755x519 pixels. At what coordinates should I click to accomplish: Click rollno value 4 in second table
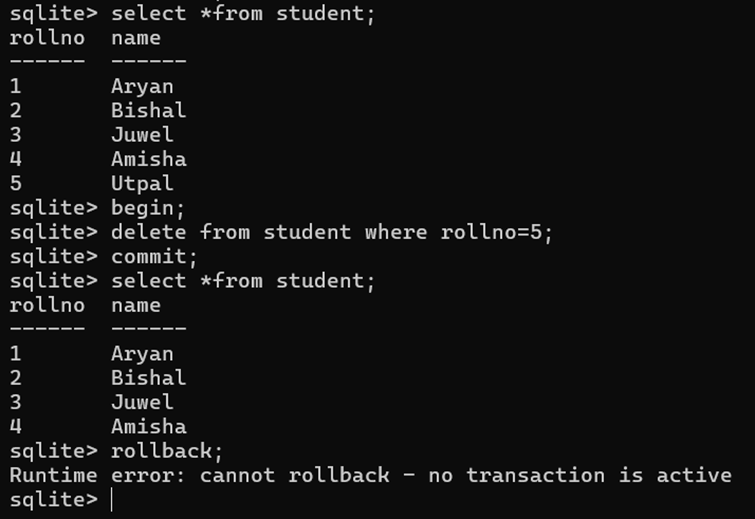[x=15, y=427]
